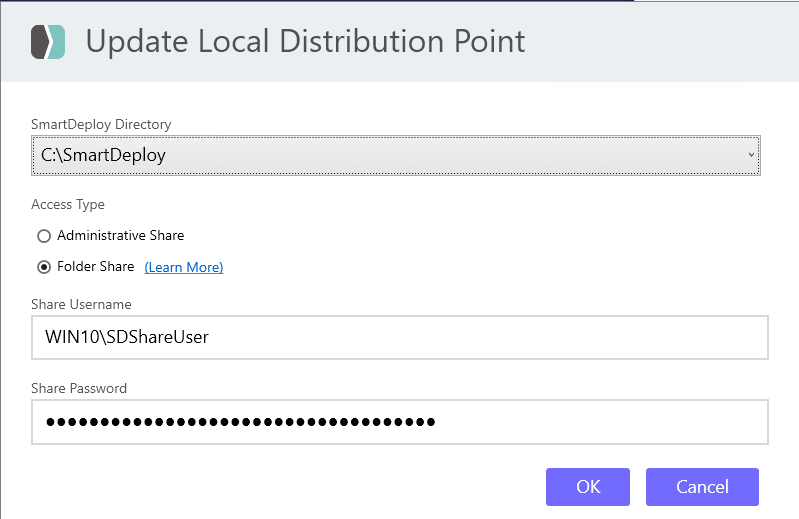Click the Share Username field label
This screenshot has width=799, height=519.
81,304
